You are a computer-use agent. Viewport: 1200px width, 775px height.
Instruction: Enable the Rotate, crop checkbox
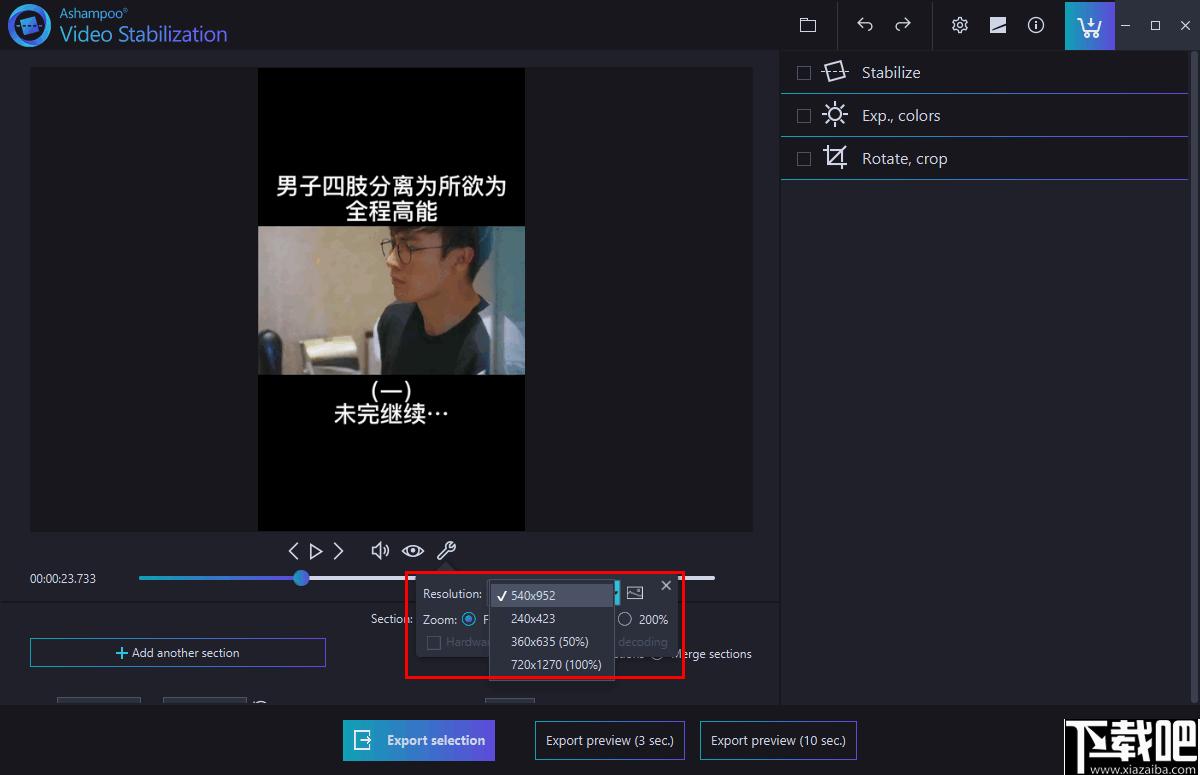click(803, 159)
